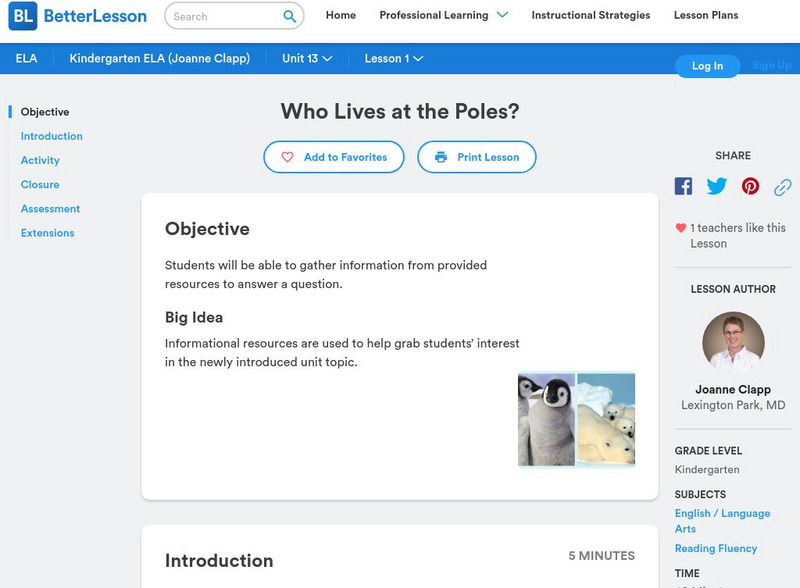Image resolution: width=800 pixels, height=588 pixels.
Task: Open the Reading Fluency subject link
Action: click(x=715, y=548)
